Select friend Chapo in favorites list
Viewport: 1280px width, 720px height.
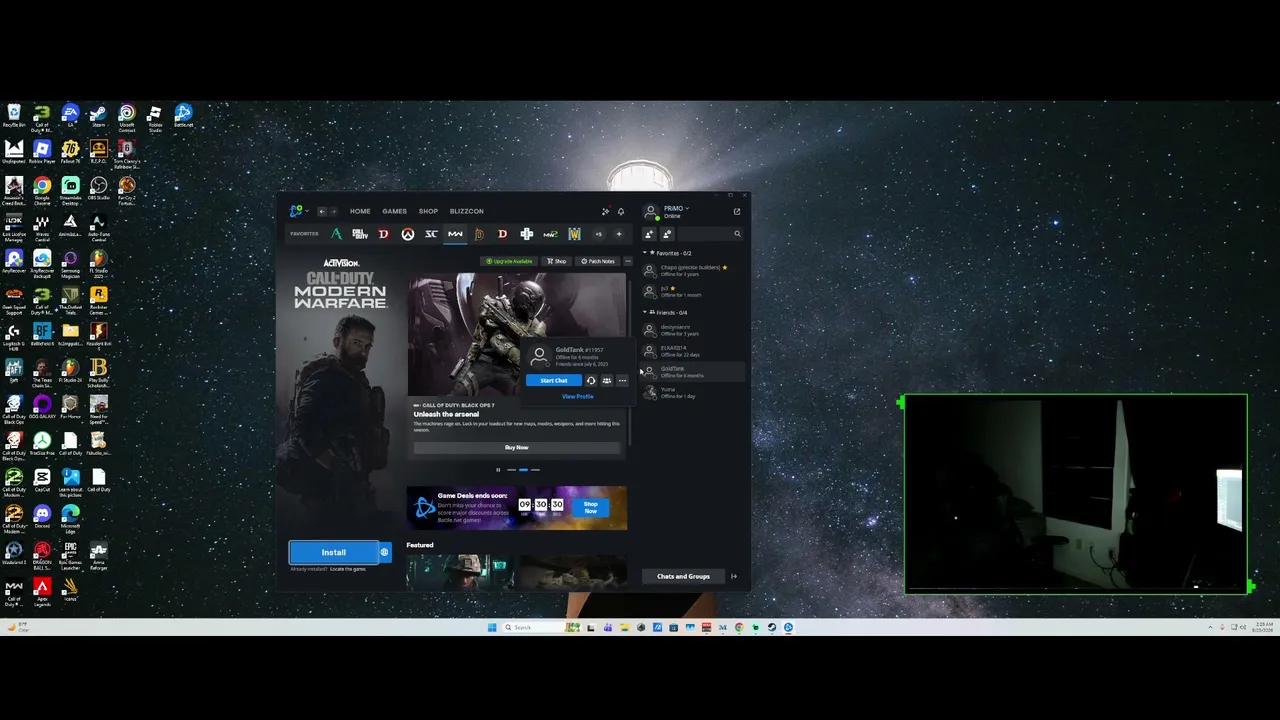(x=694, y=270)
